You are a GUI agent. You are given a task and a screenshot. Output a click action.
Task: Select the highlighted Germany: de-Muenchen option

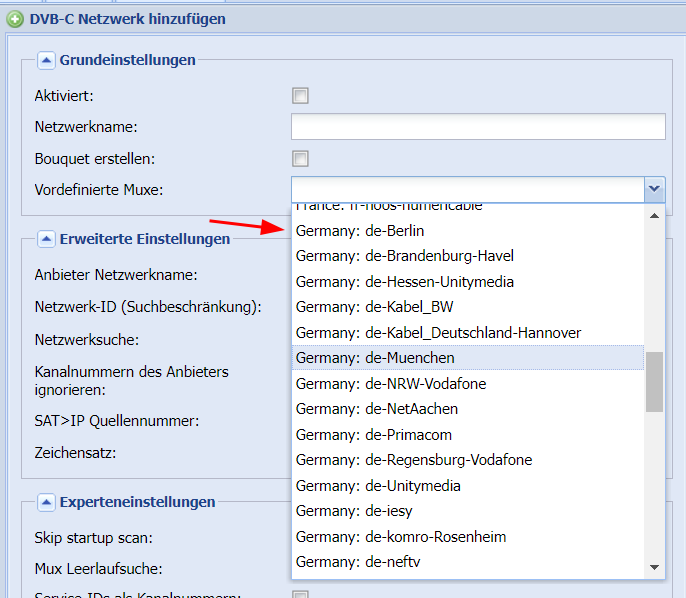[468, 358]
